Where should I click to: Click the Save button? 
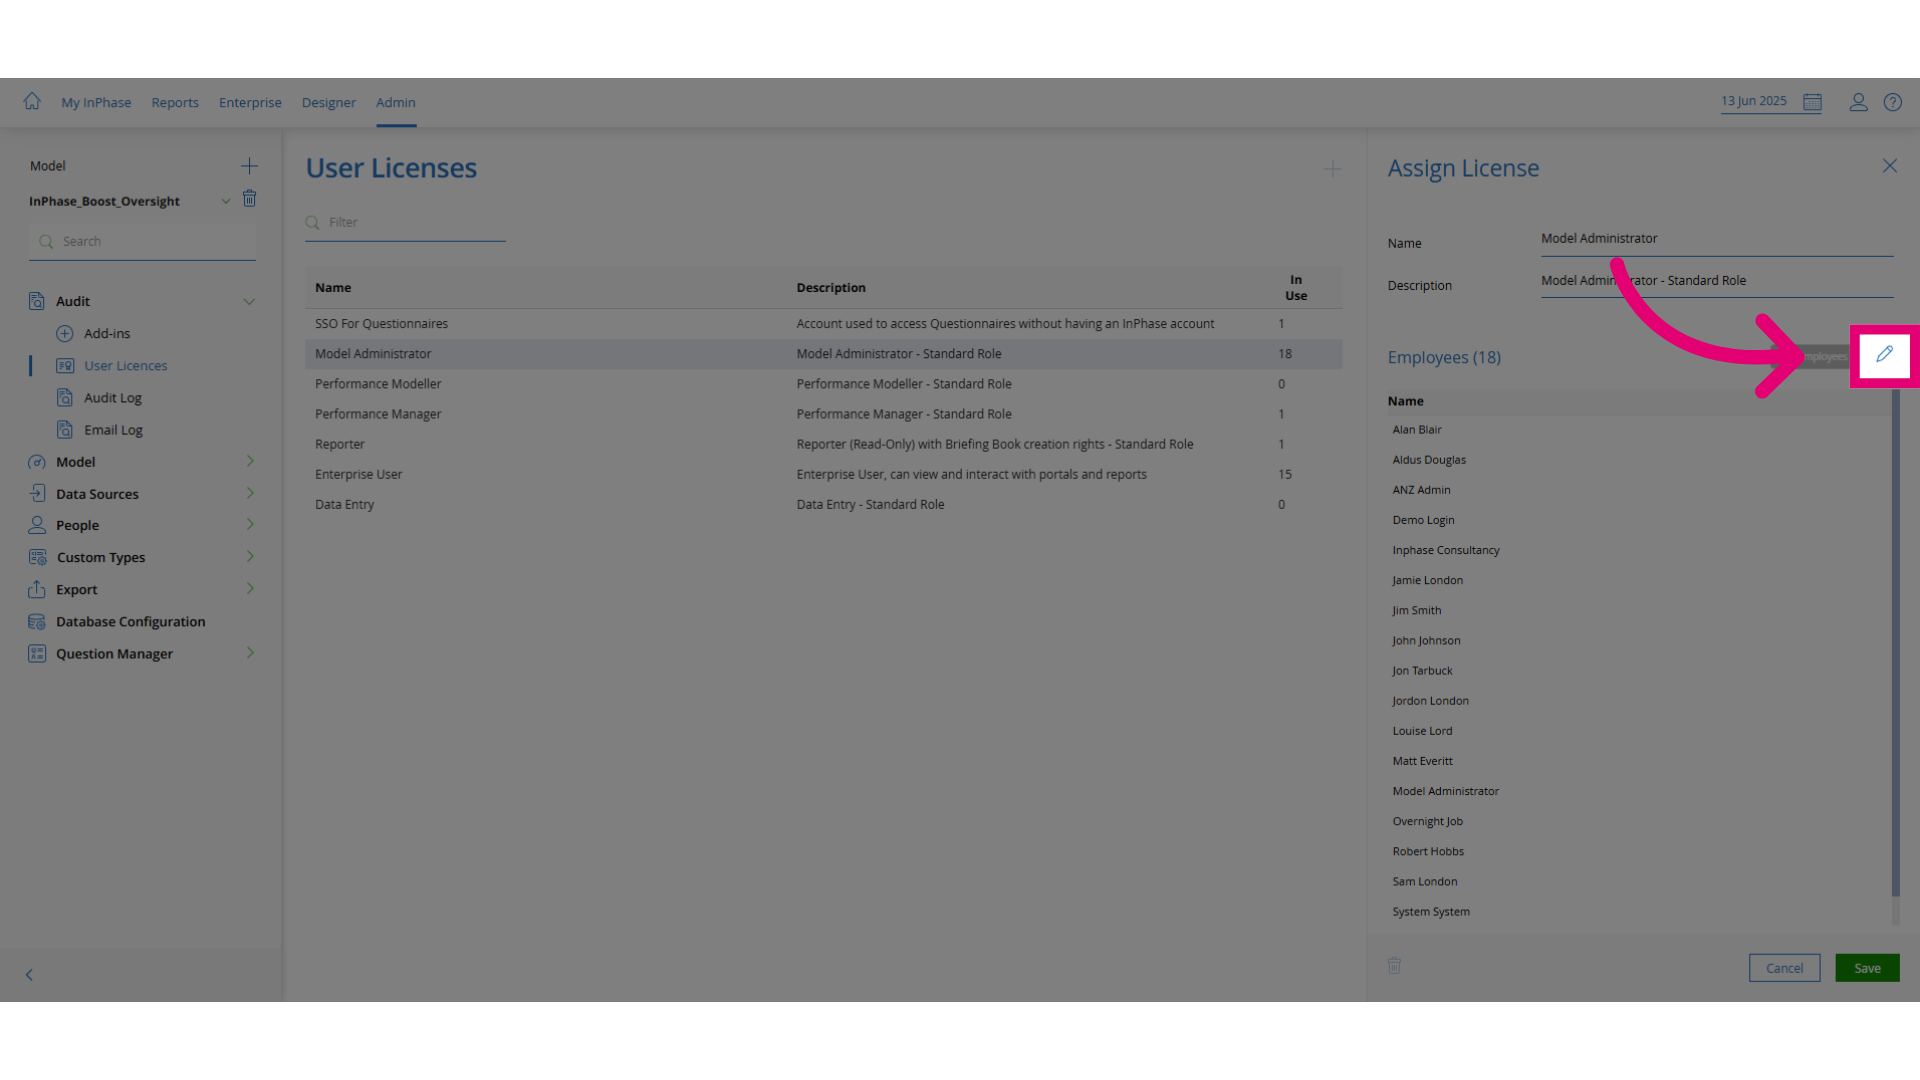click(1867, 968)
